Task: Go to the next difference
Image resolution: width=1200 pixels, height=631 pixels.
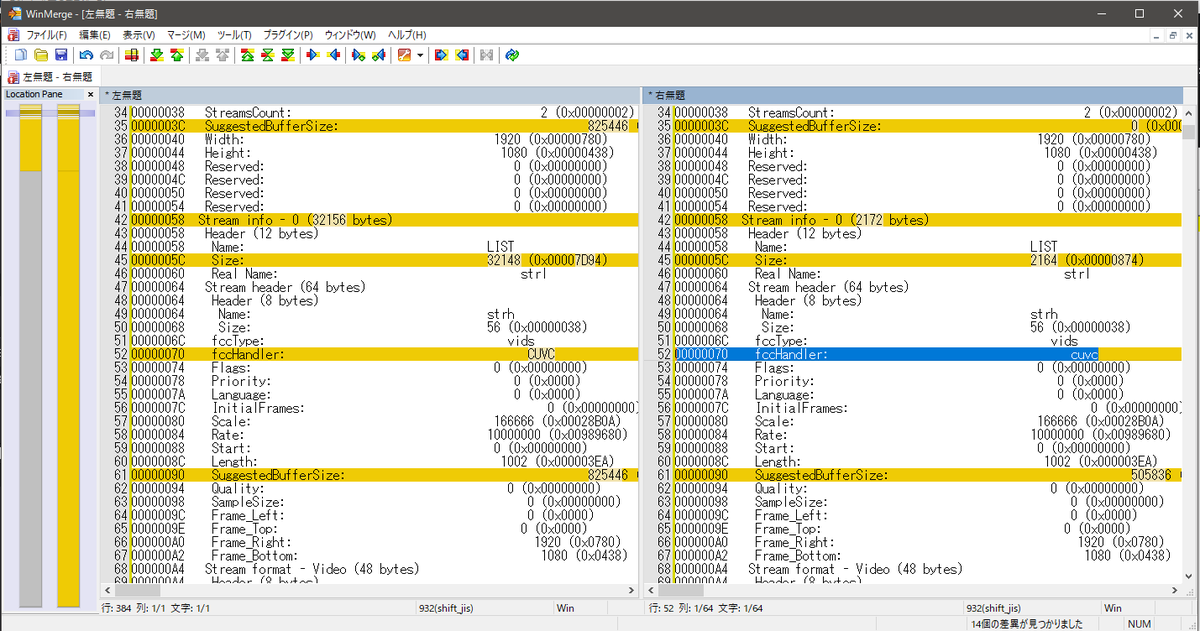Action: [156, 54]
